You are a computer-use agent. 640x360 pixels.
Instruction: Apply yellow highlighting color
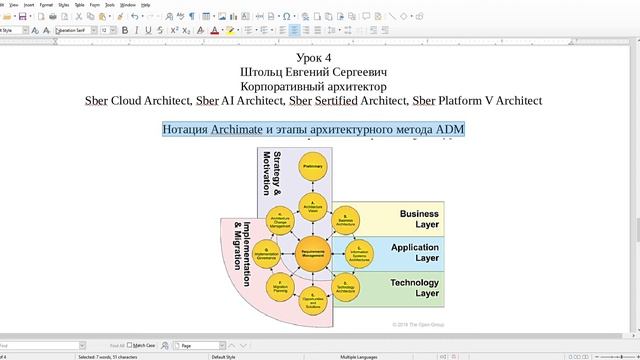pyautogui.click(x=230, y=30)
